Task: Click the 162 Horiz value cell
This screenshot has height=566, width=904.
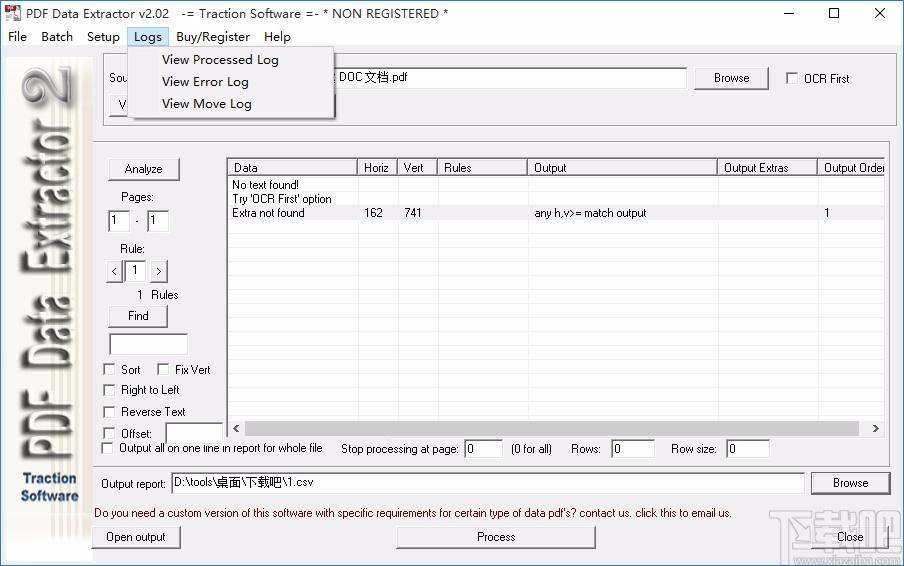Action: (x=374, y=213)
